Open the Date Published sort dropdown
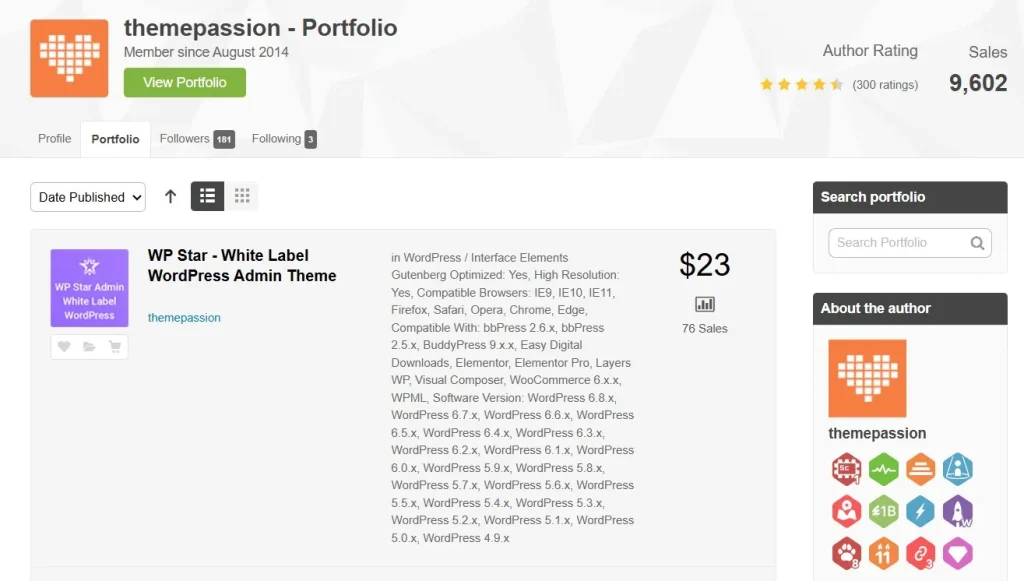 pos(87,197)
